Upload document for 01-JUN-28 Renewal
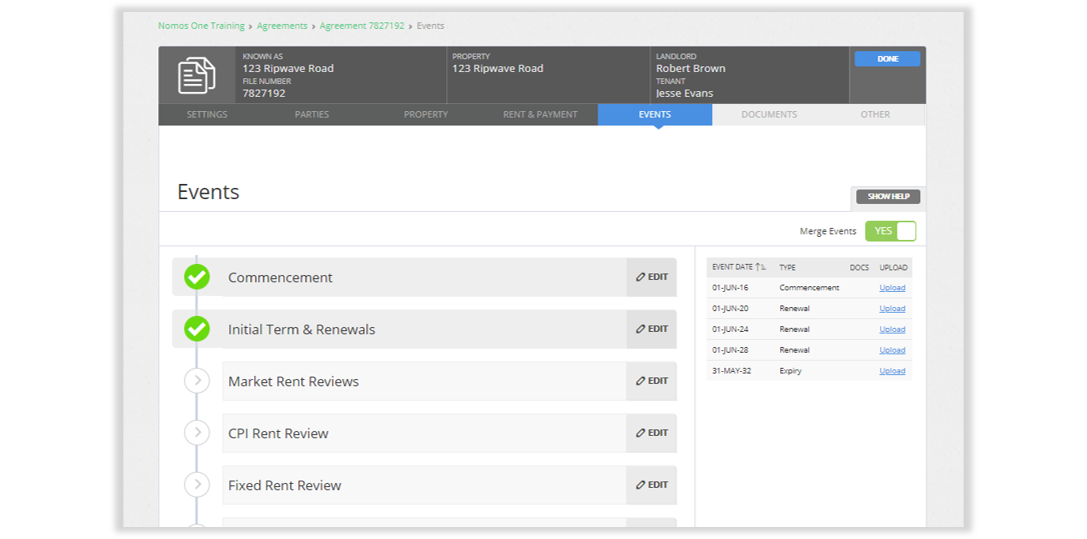The image size is (1087, 539). [x=892, y=350]
